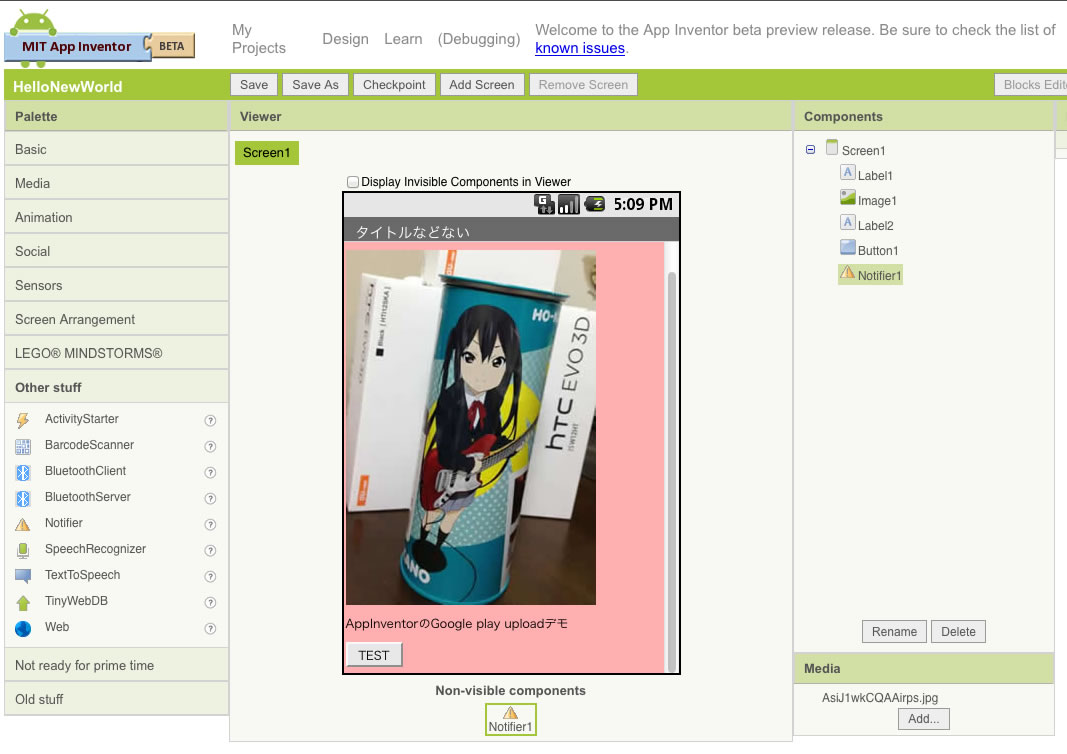This screenshot has height=754, width=1067.
Task: Collapse the Screen1 tree node
Action: pos(810,150)
